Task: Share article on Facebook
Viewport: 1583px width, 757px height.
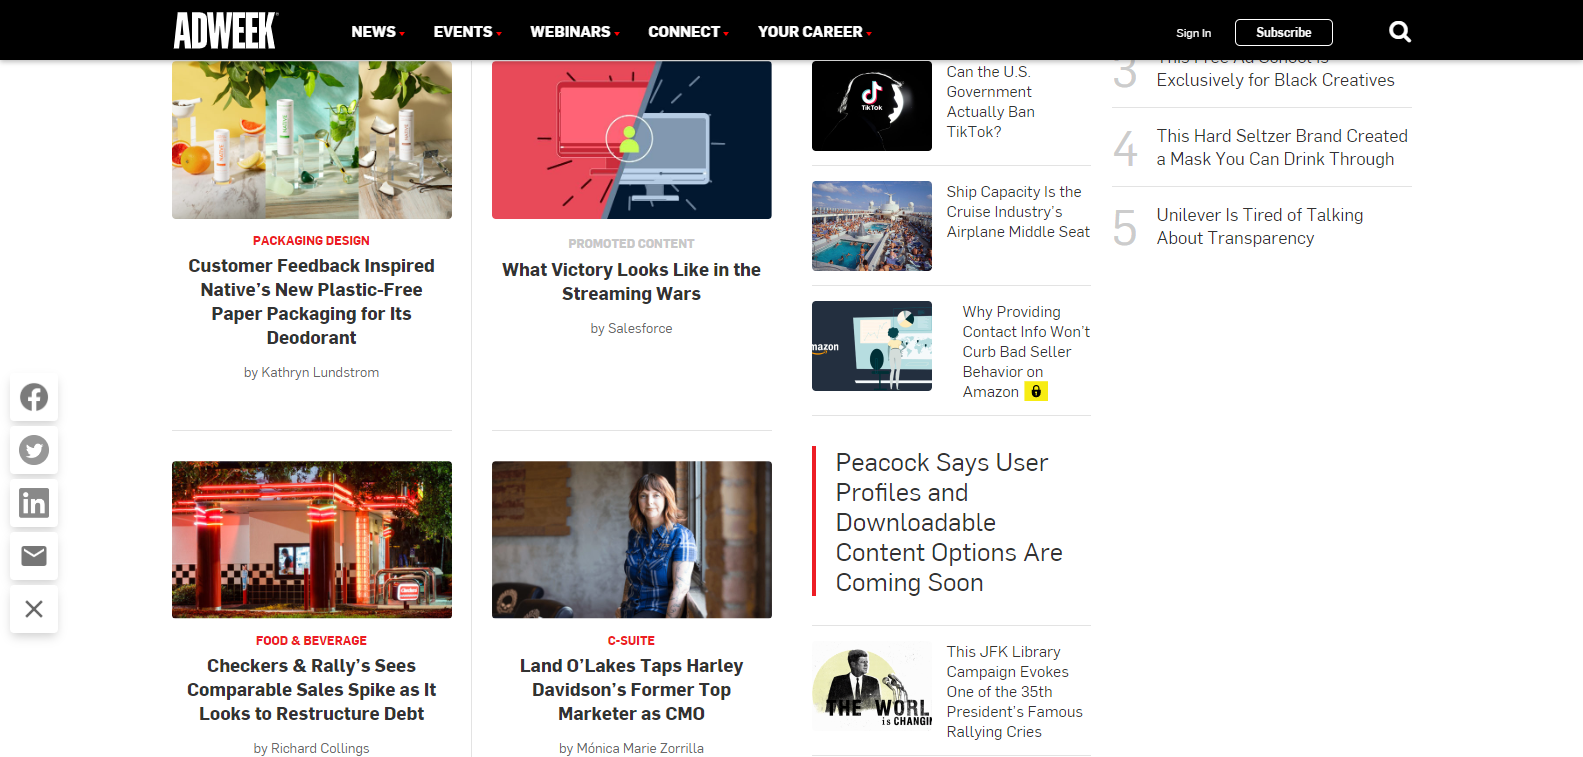Action: [x=34, y=397]
